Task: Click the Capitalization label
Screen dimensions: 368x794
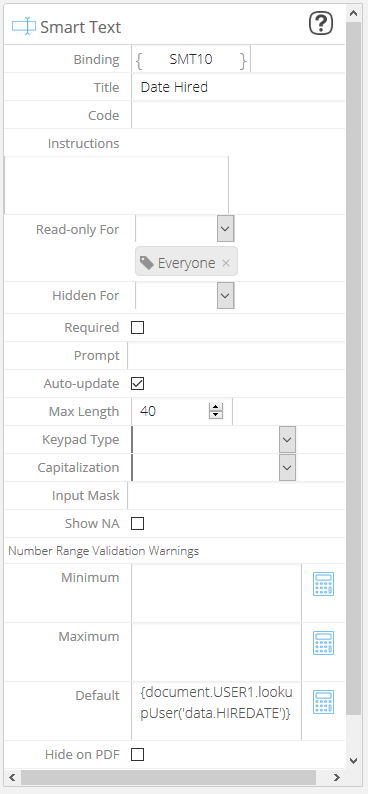Action: coord(78,467)
